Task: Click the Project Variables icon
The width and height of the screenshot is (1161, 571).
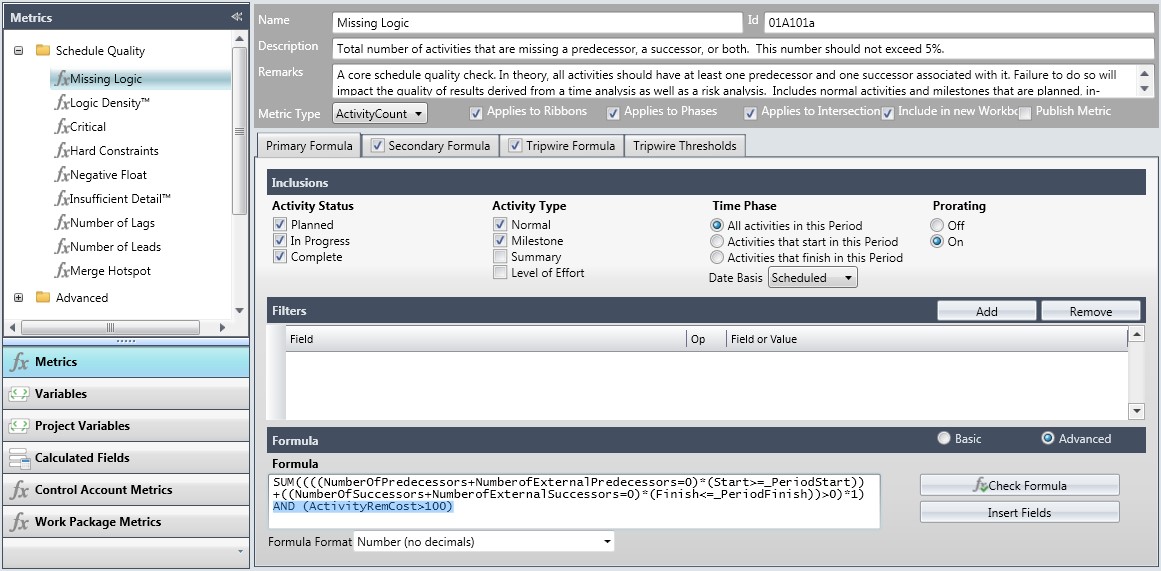Action: (x=19, y=426)
